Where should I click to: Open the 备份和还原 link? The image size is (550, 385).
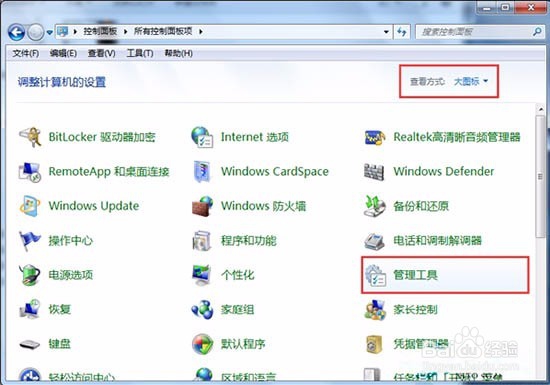[421, 206]
